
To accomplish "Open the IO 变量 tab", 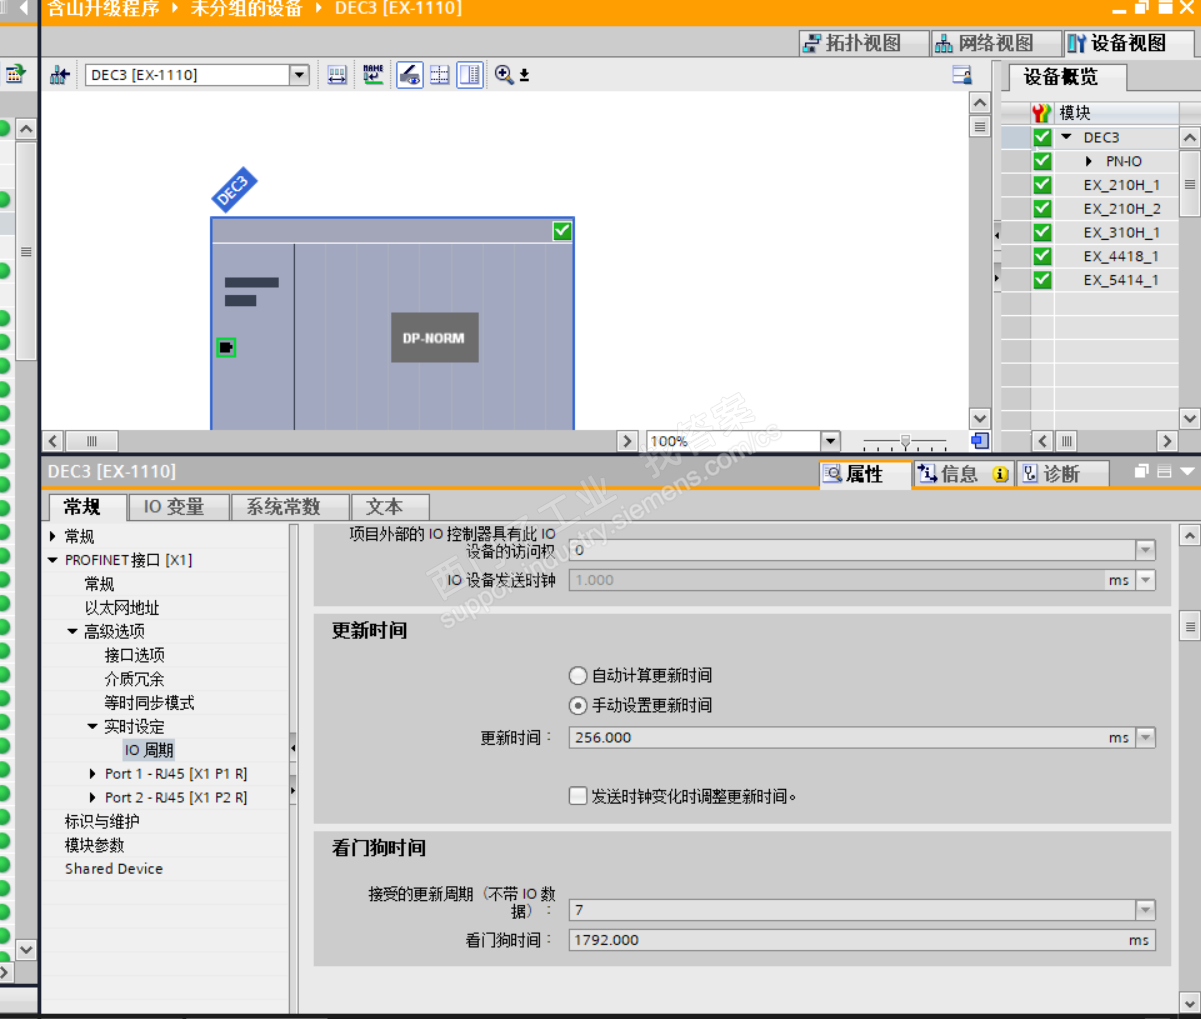I will click(x=178, y=507).
